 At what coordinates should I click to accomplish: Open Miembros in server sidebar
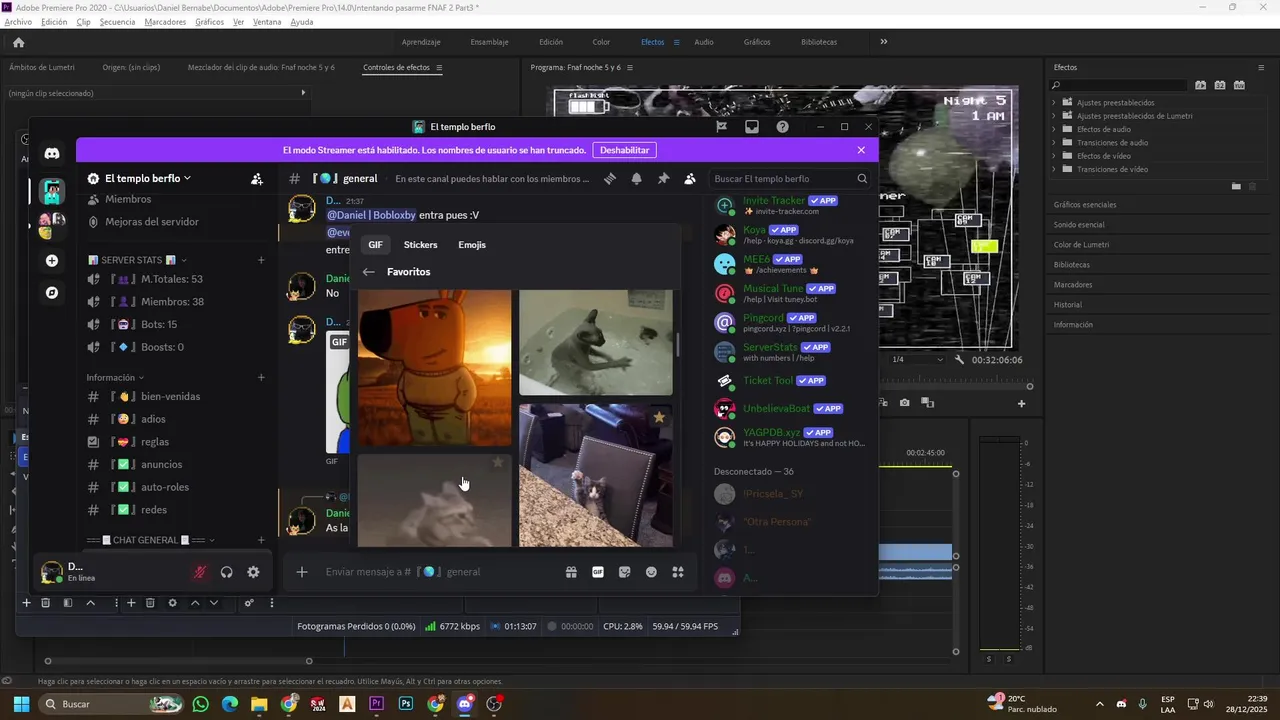[x=127, y=199]
